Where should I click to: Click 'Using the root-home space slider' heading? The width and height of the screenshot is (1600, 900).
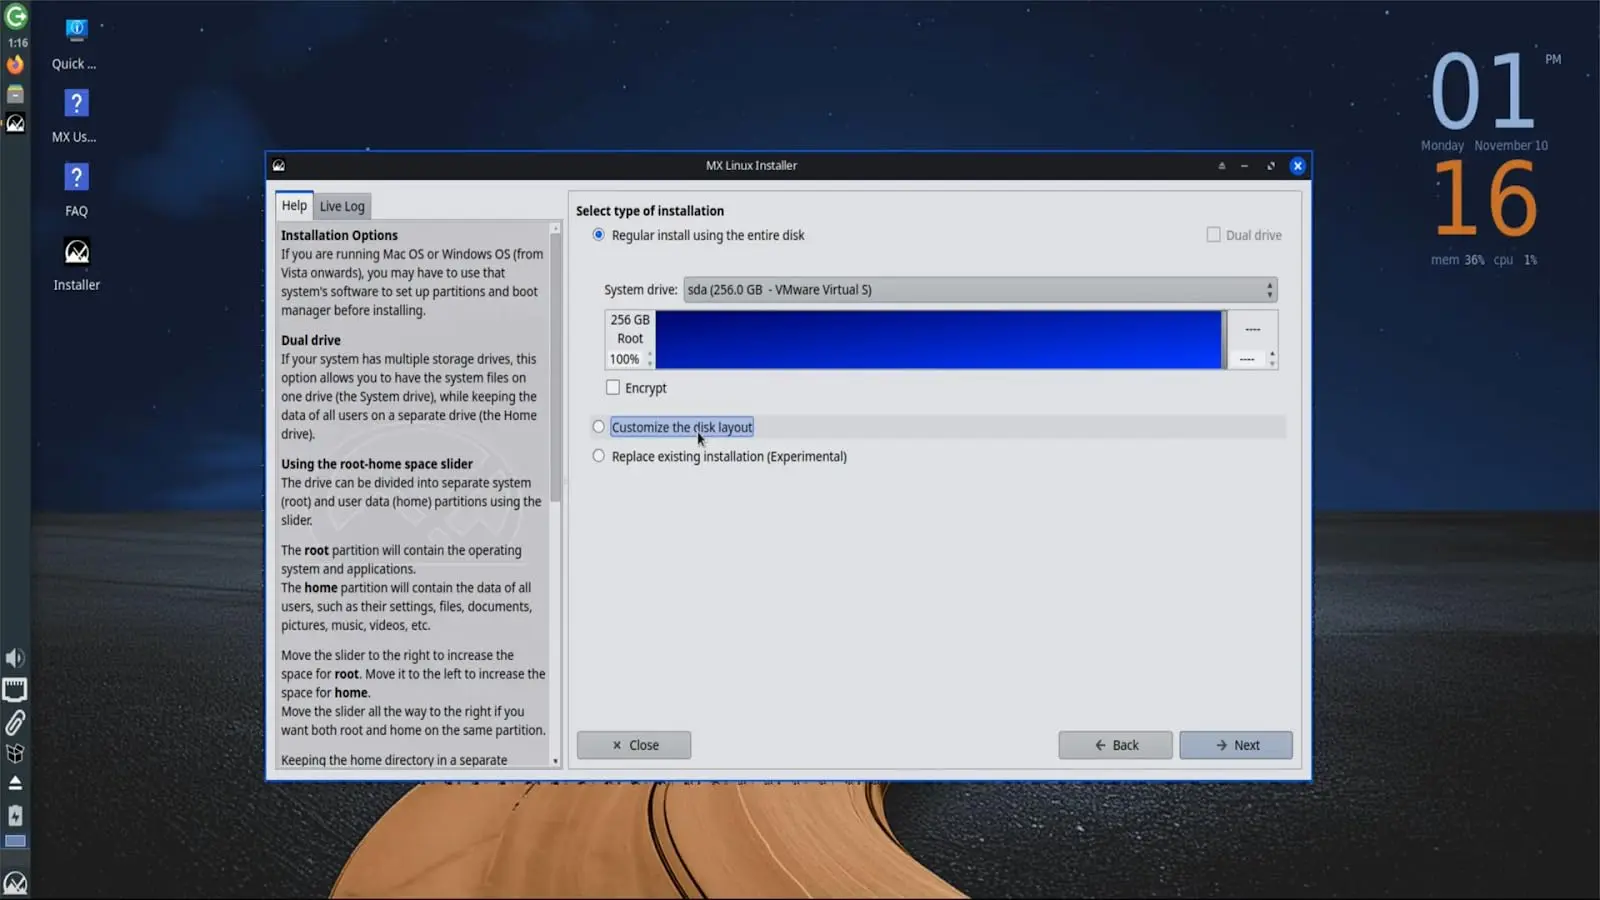coord(377,464)
